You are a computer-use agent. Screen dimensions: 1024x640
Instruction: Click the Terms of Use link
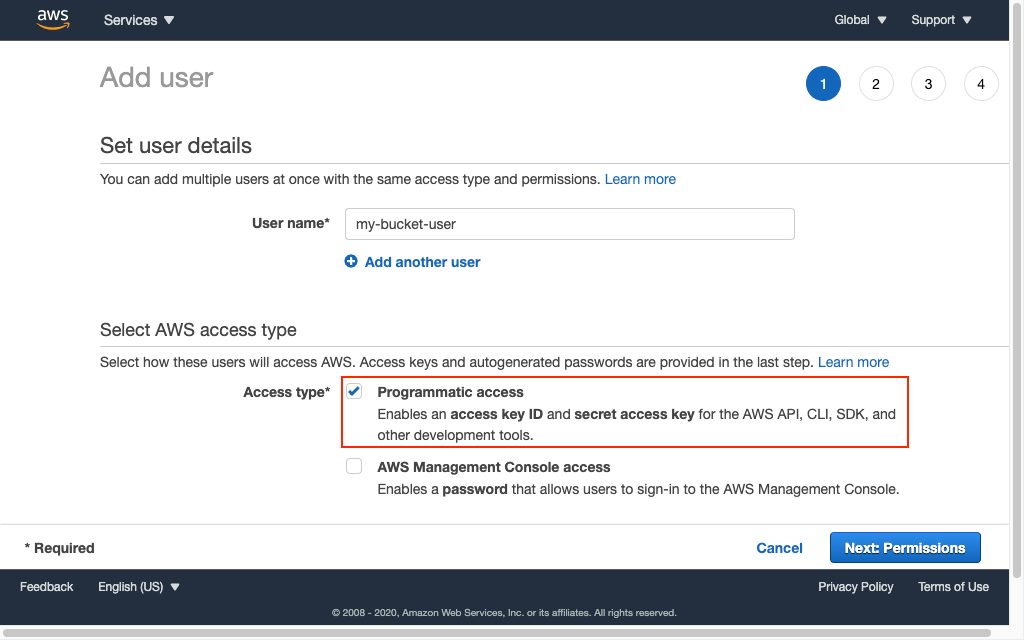click(x=953, y=587)
